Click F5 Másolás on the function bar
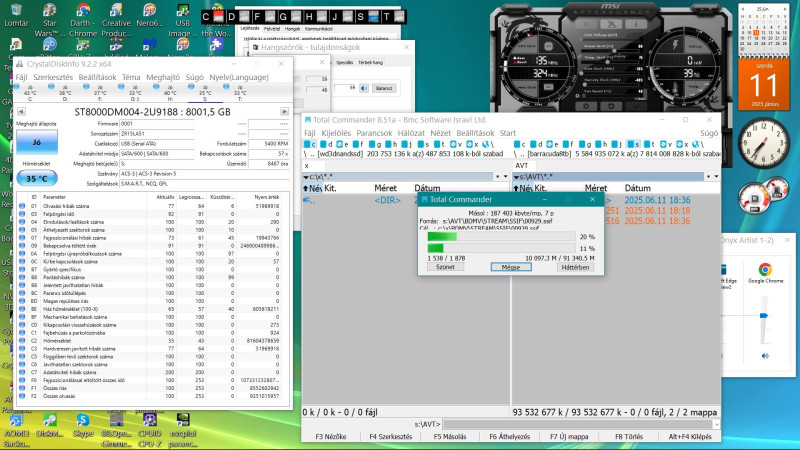This screenshot has width=800, height=450. click(449, 437)
